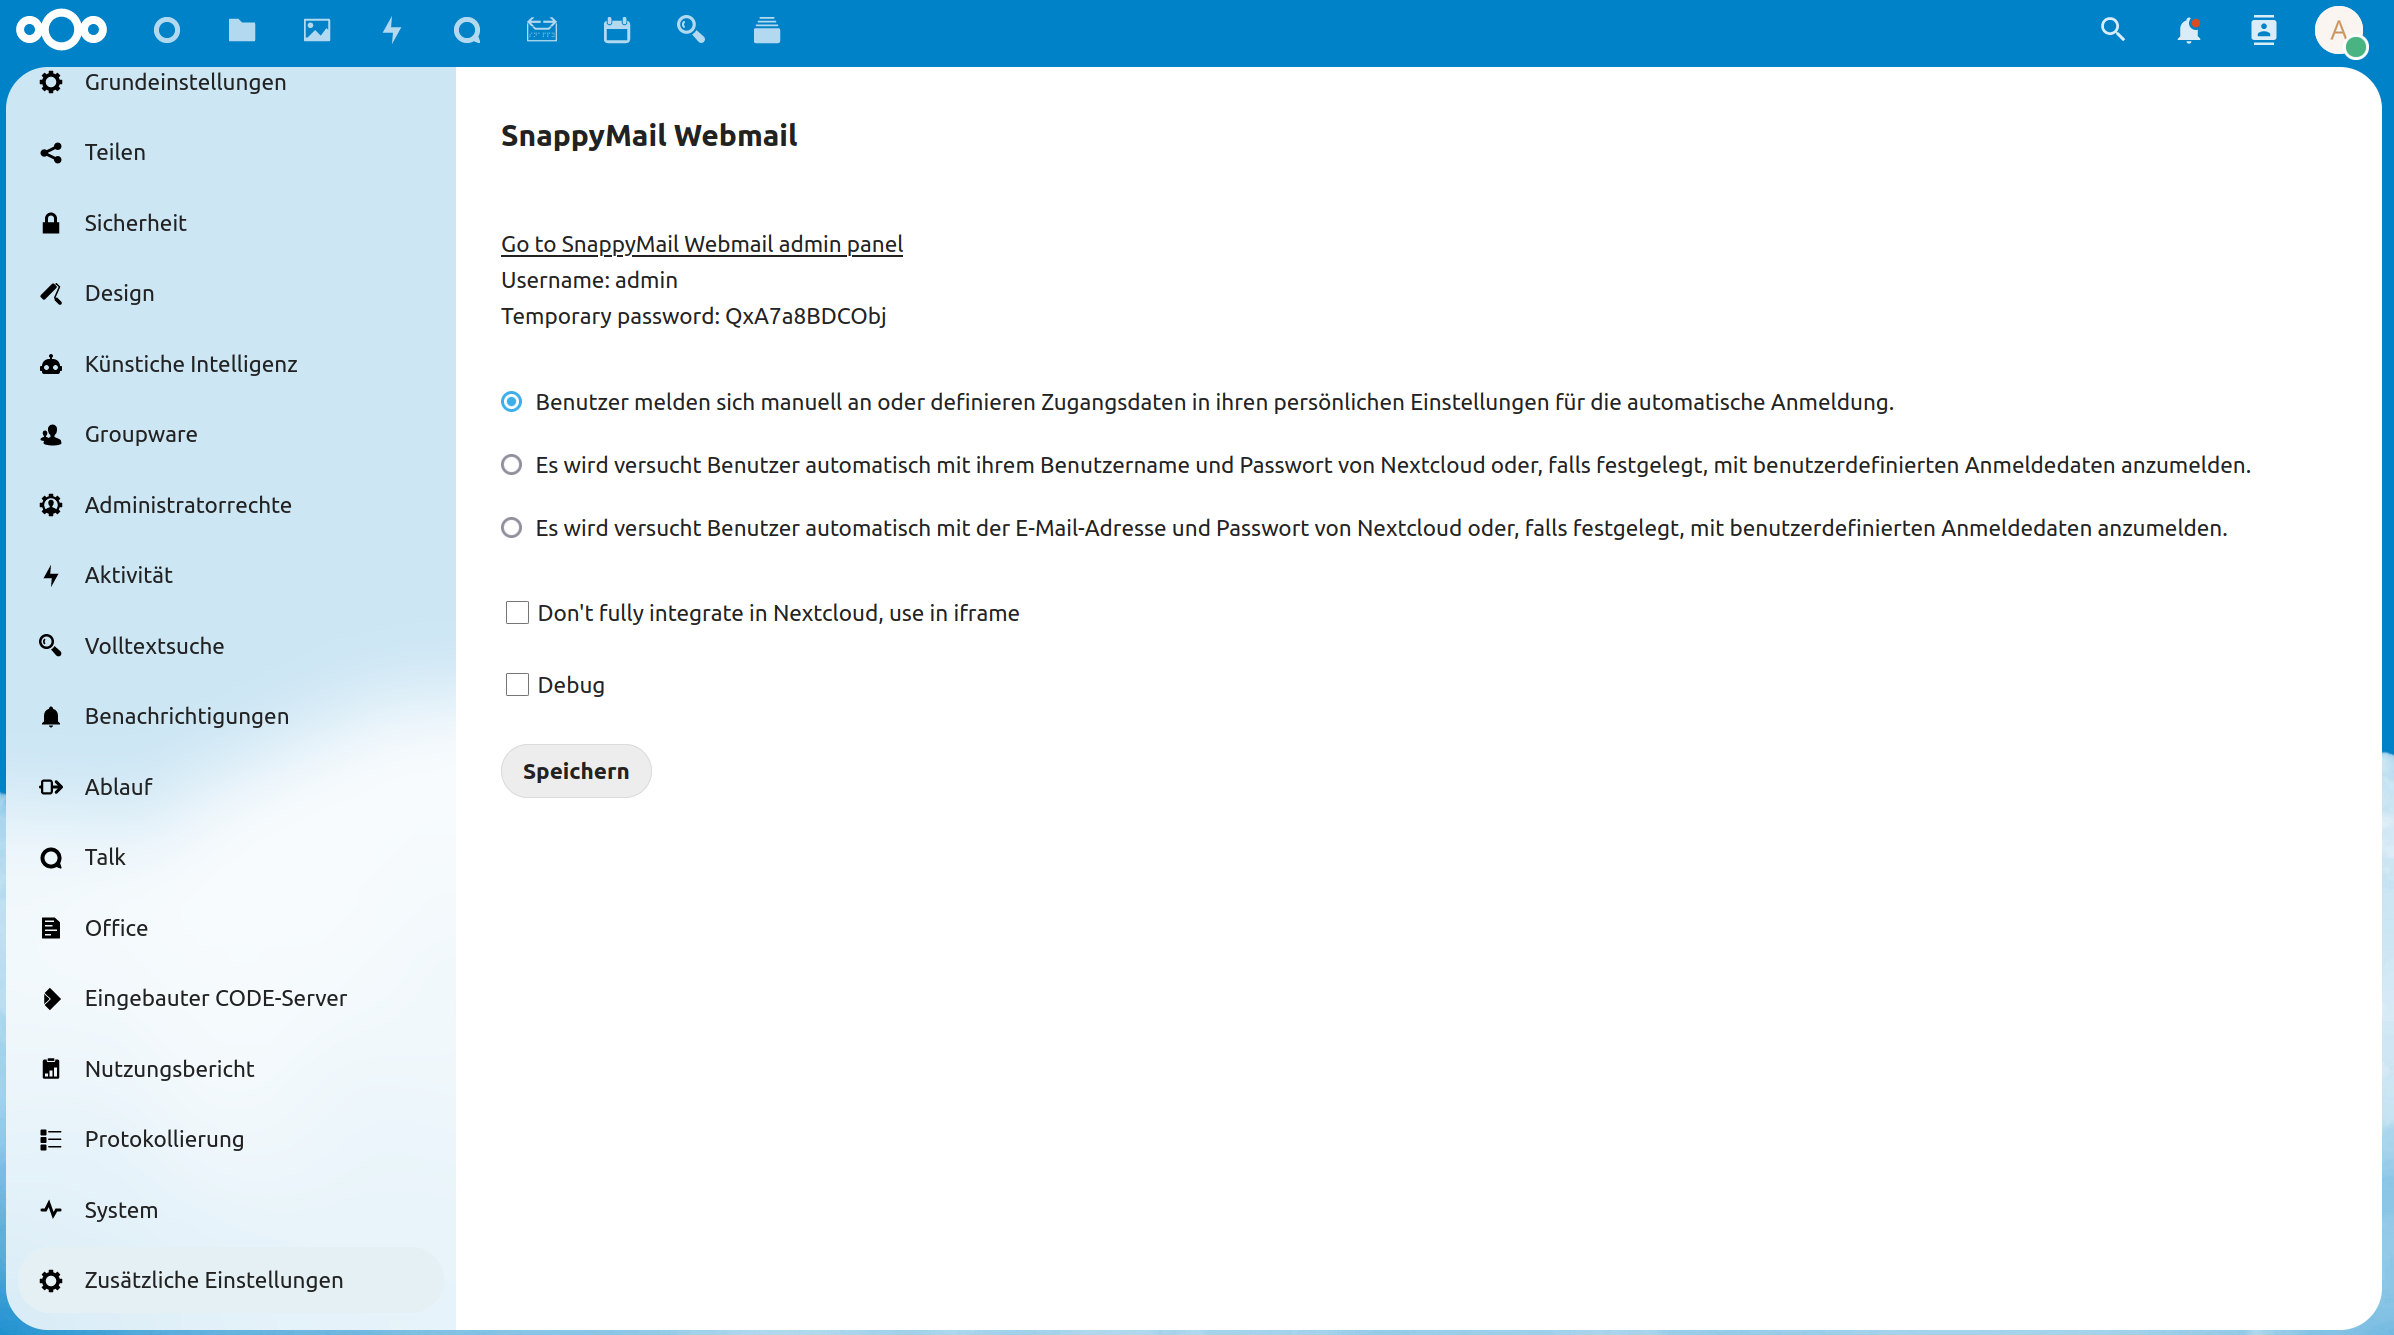Open the Calendar app icon
Viewport: 2394px width, 1335px height.
(x=617, y=30)
